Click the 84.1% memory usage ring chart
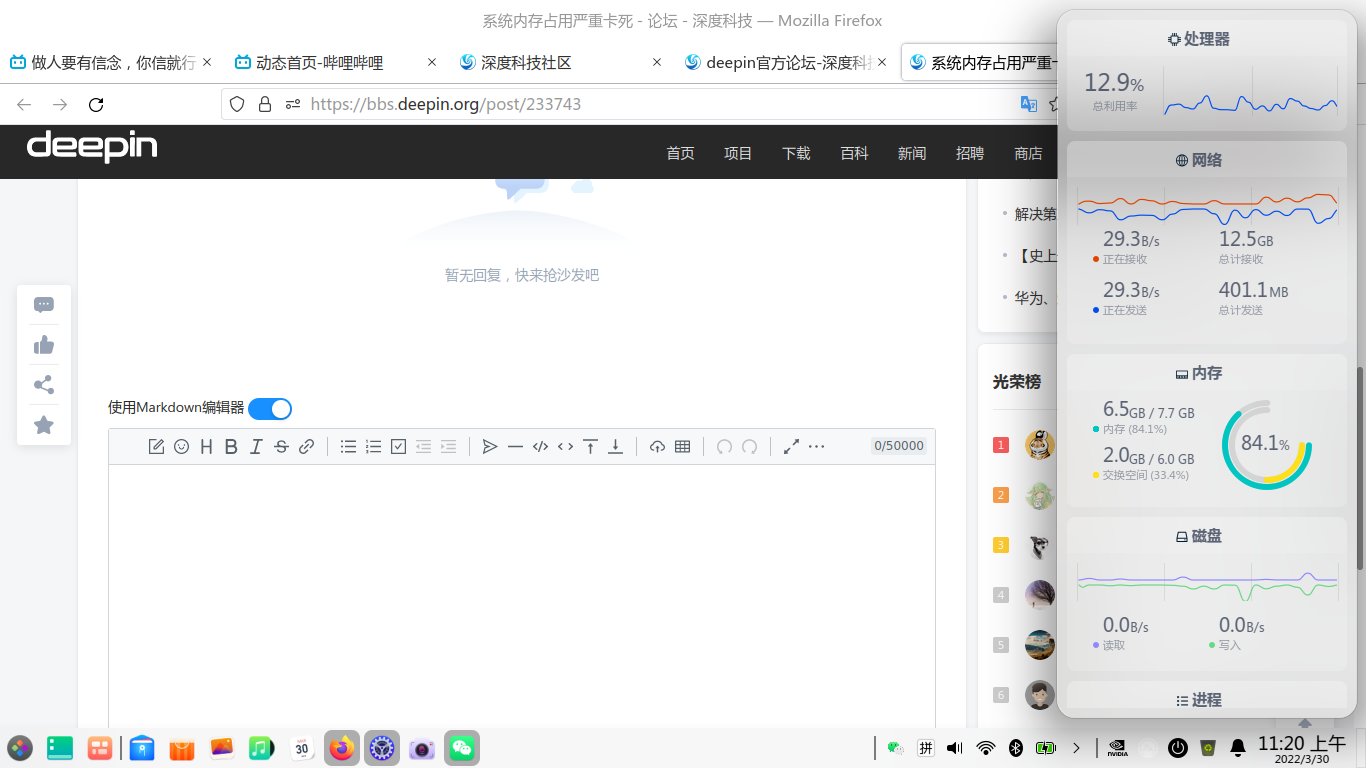1366x768 pixels. (x=1264, y=443)
